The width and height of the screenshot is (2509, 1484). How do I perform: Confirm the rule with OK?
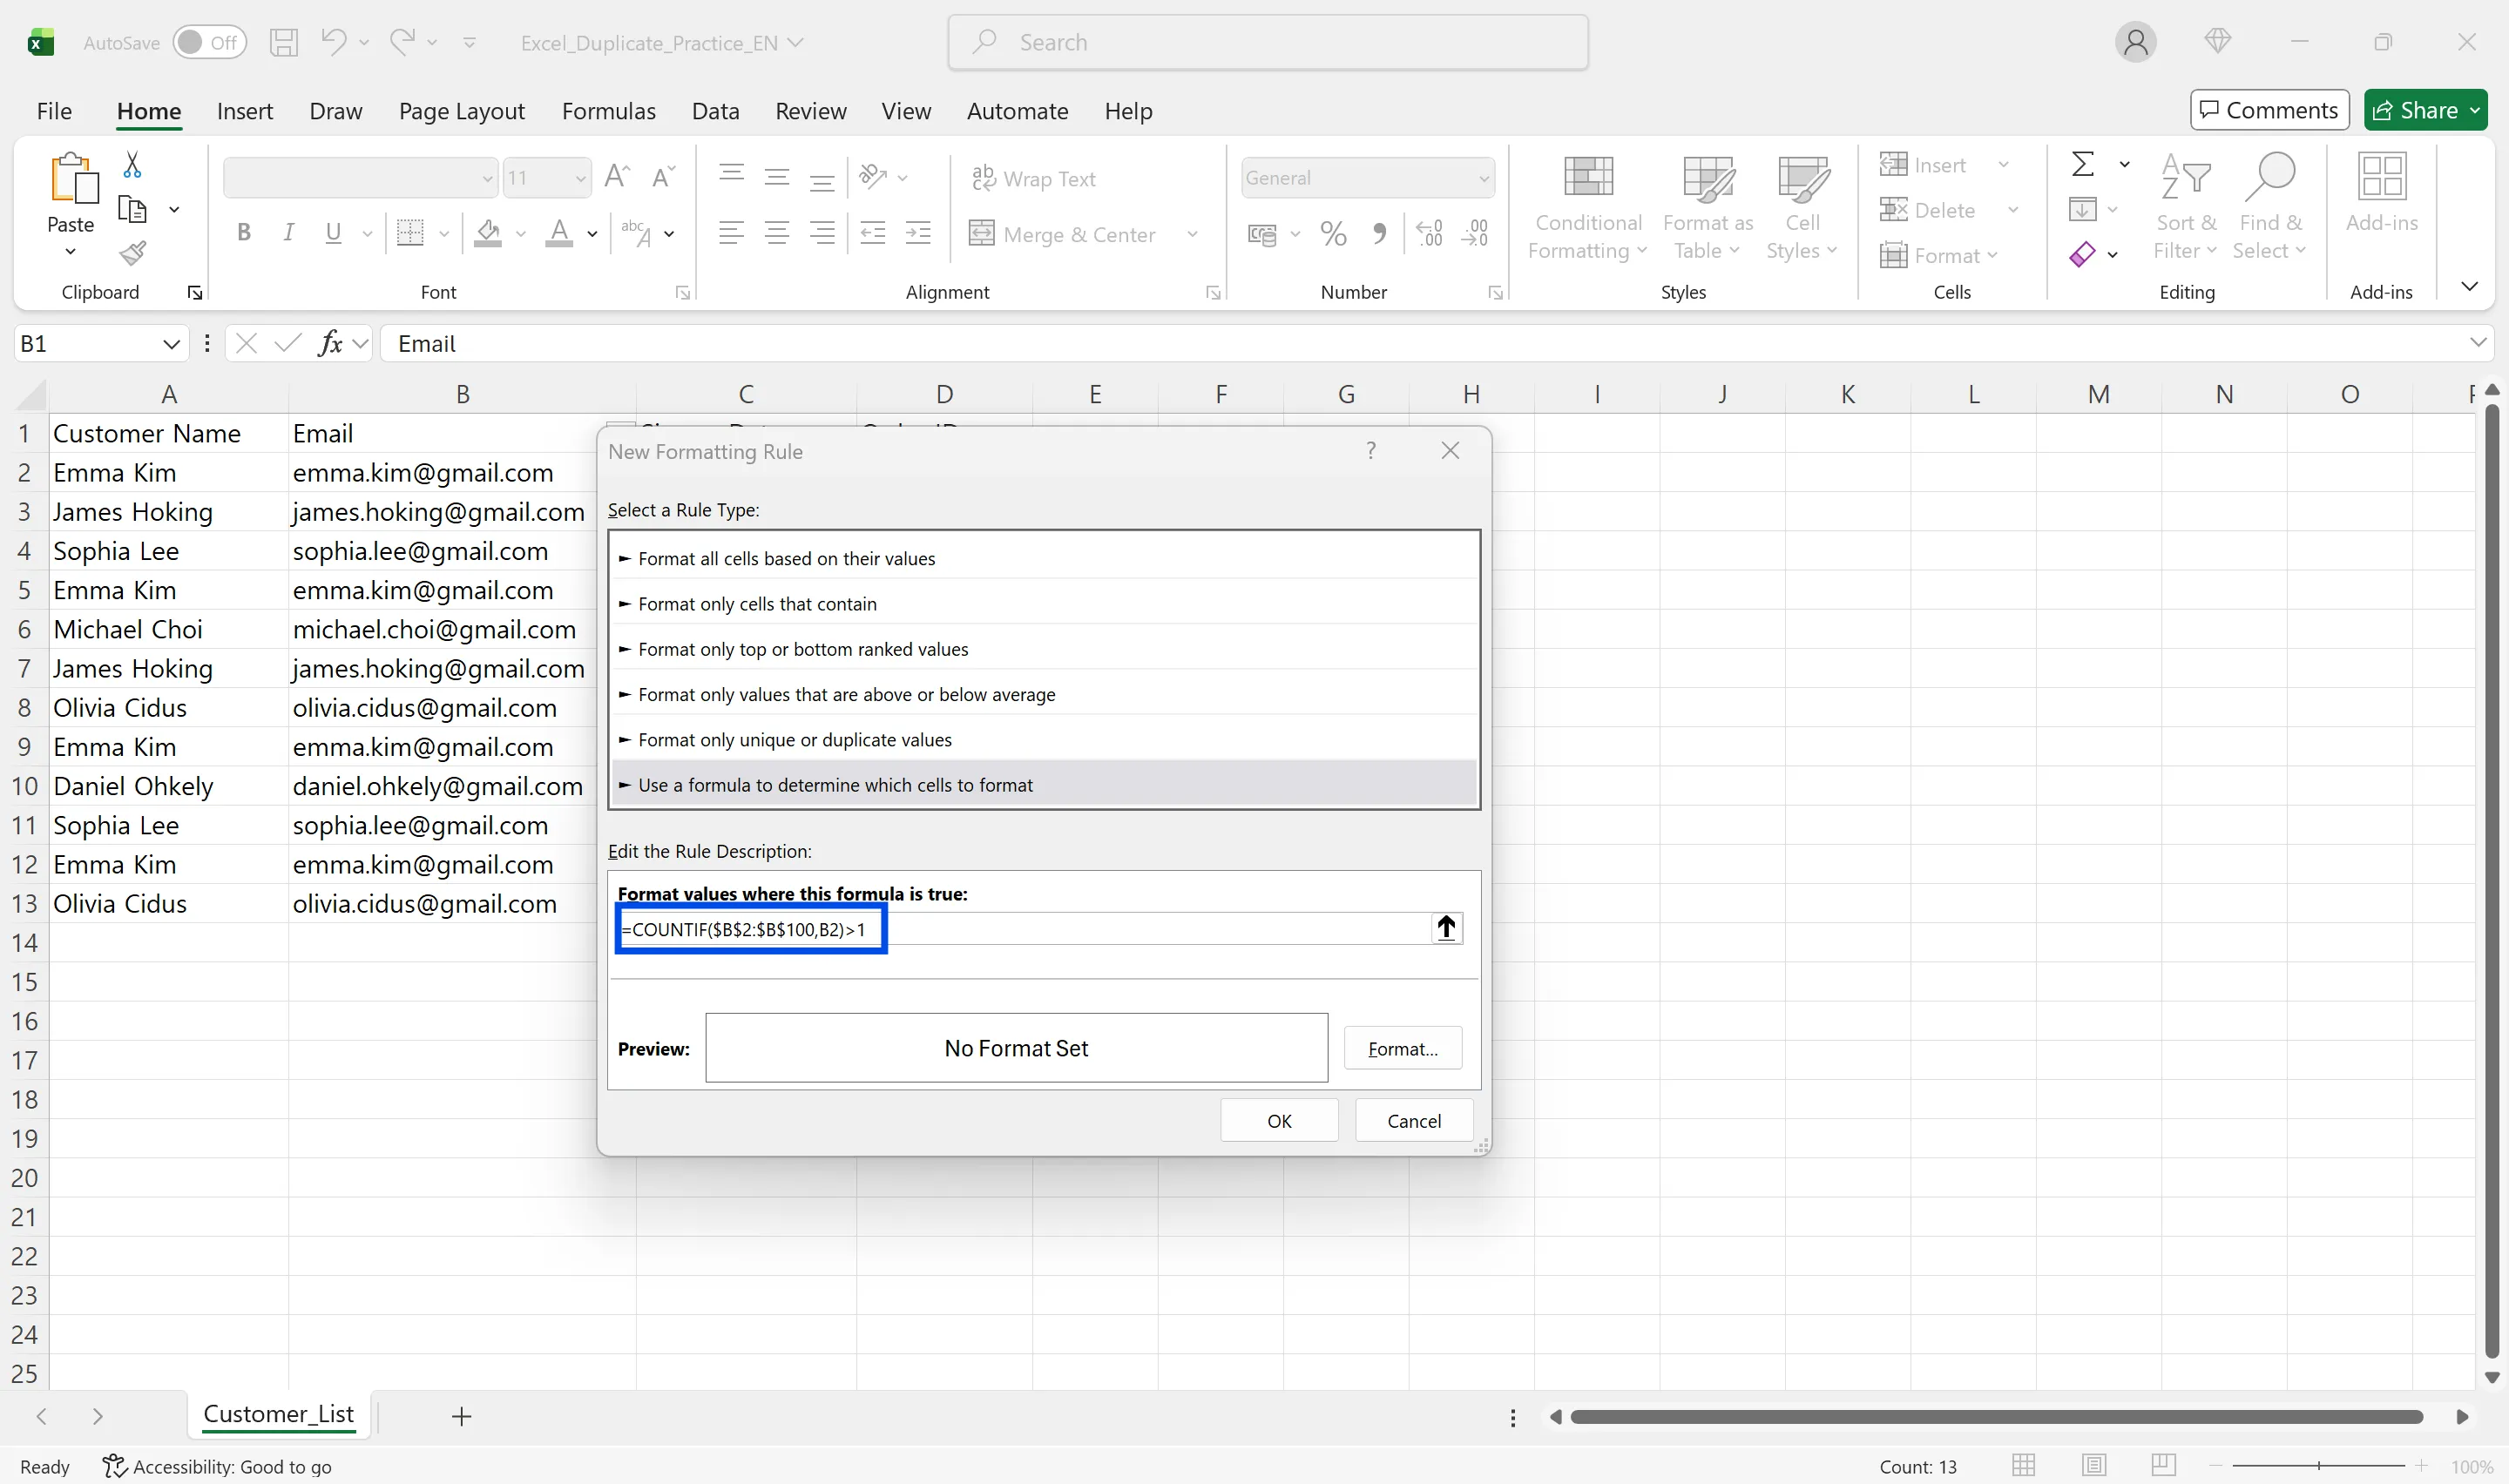[1279, 1120]
